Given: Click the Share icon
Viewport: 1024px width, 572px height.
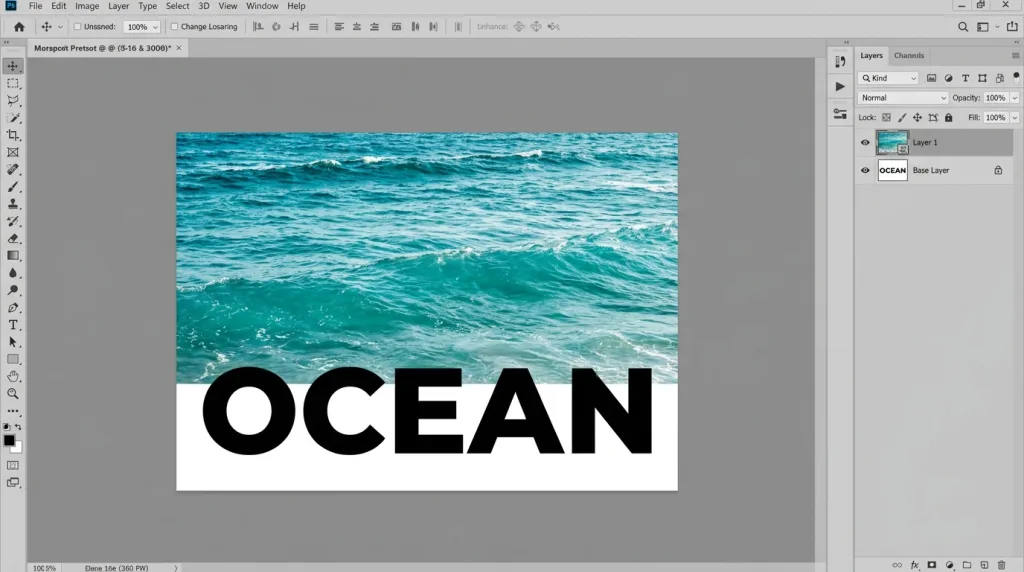Looking at the screenshot, I should click(1012, 27).
